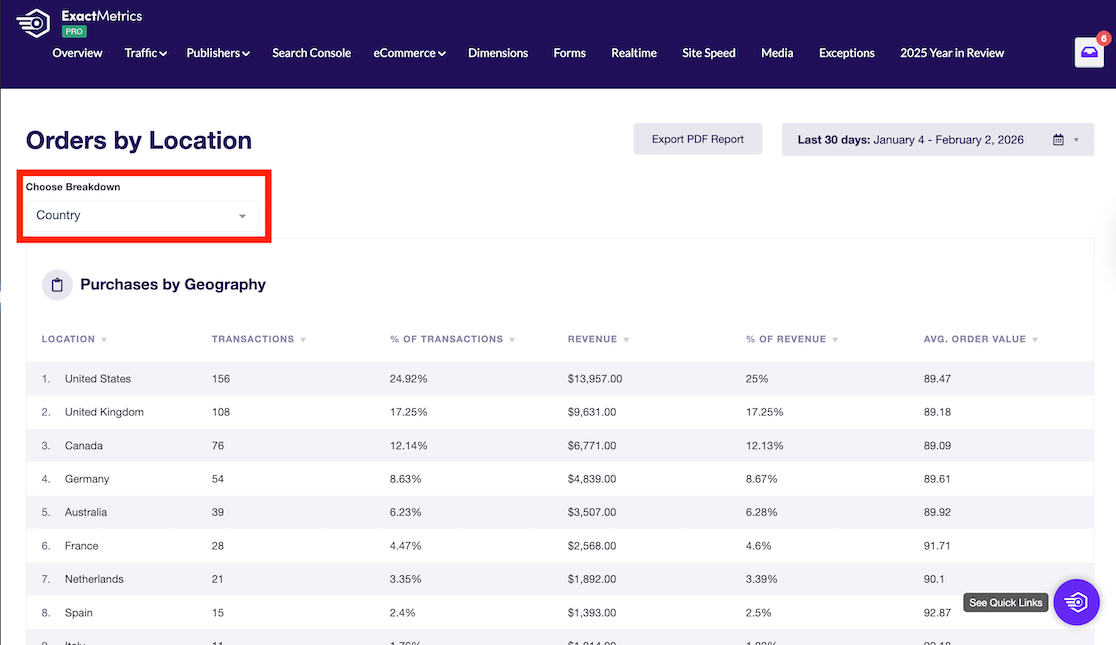Click the Export PDF Report button
This screenshot has width=1116, height=645.
pos(697,139)
